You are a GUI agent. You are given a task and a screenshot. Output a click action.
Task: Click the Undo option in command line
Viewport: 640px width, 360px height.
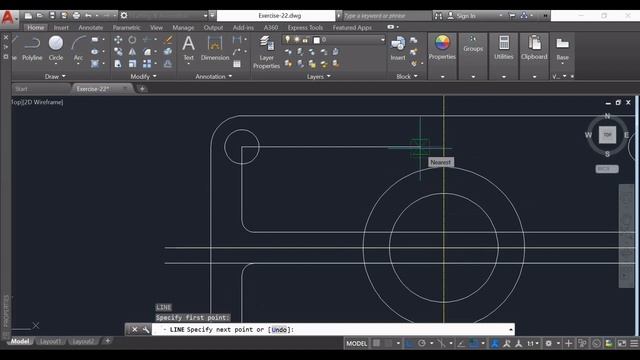[279, 329]
